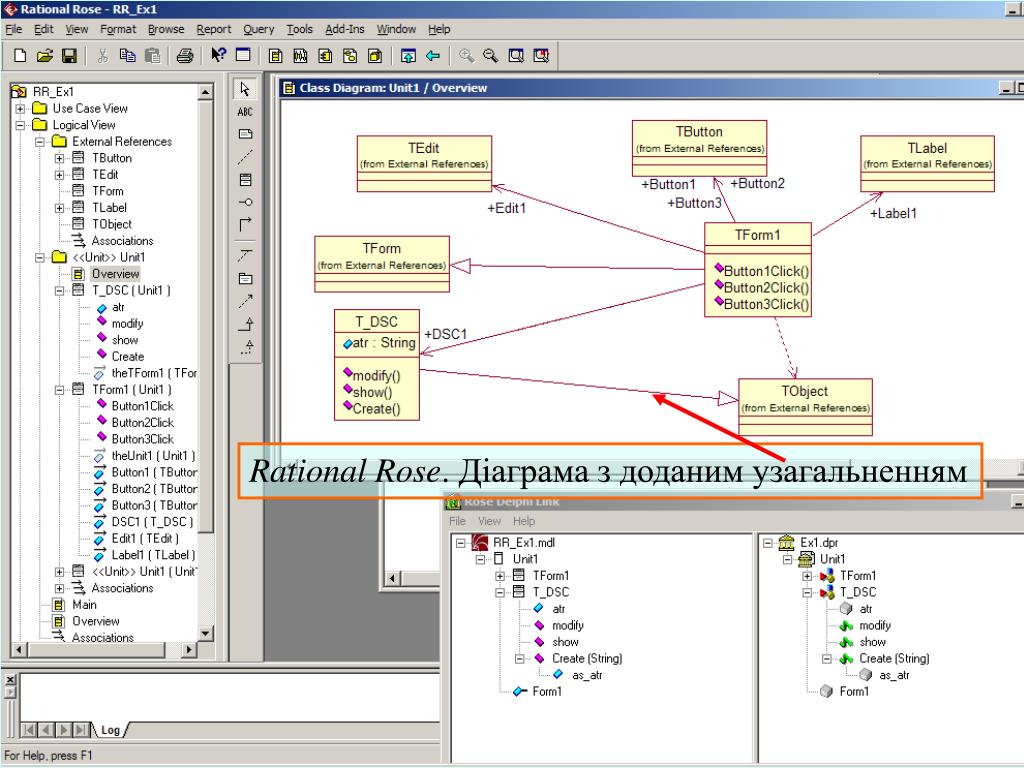Collapse the External References folder

tap(40, 142)
